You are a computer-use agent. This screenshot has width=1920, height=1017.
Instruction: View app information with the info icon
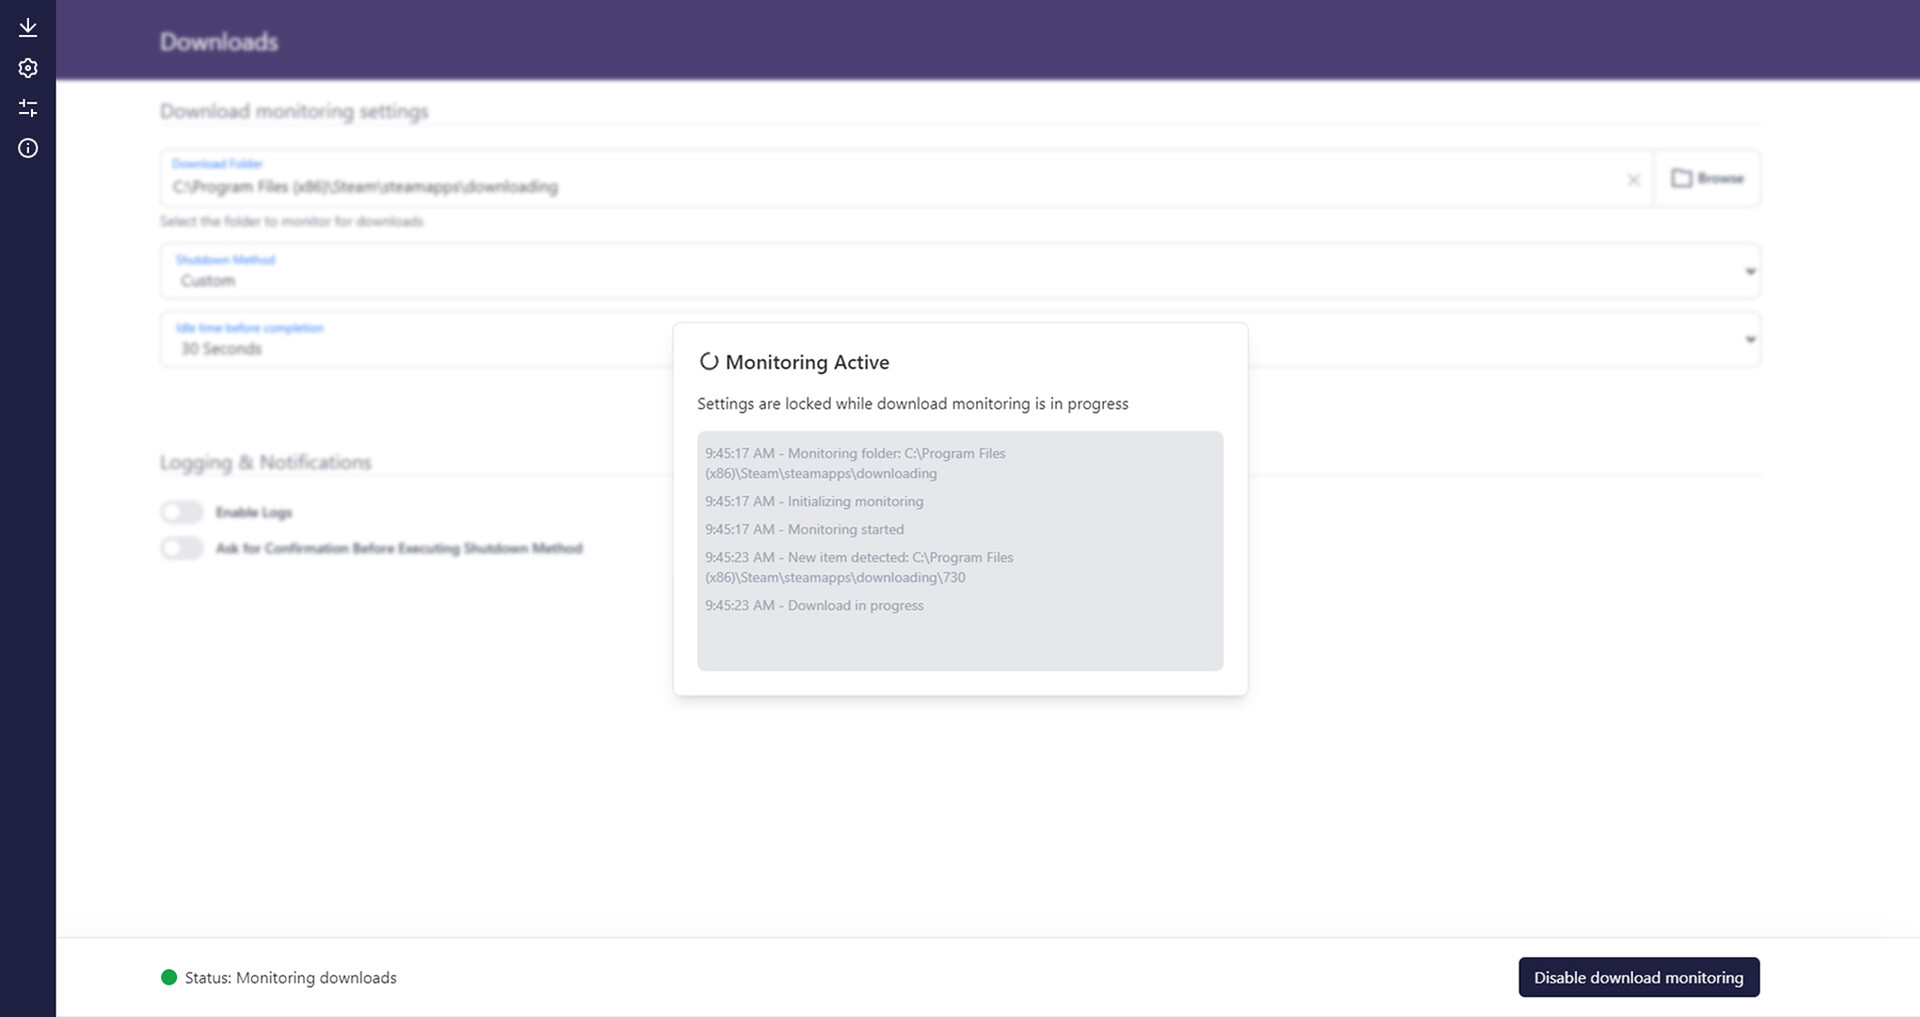(27, 147)
